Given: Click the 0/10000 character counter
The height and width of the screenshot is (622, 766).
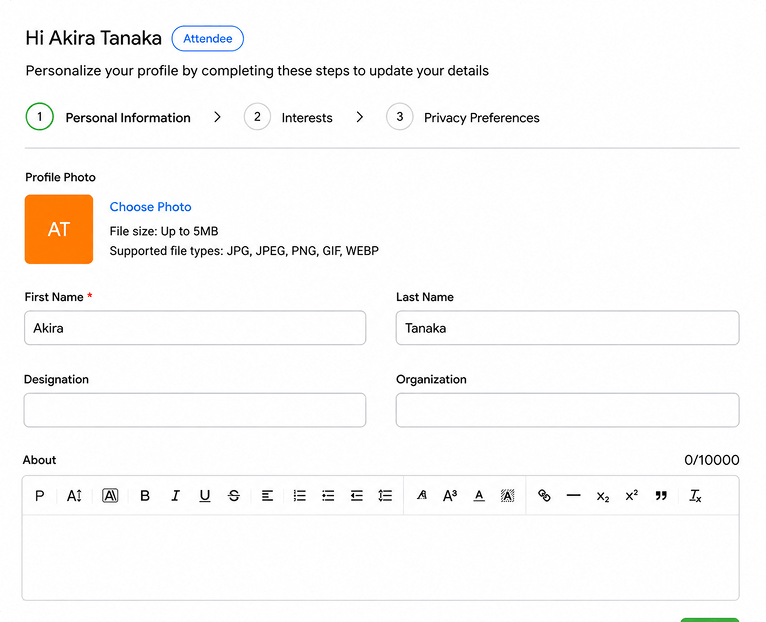Looking at the screenshot, I should pos(712,460).
